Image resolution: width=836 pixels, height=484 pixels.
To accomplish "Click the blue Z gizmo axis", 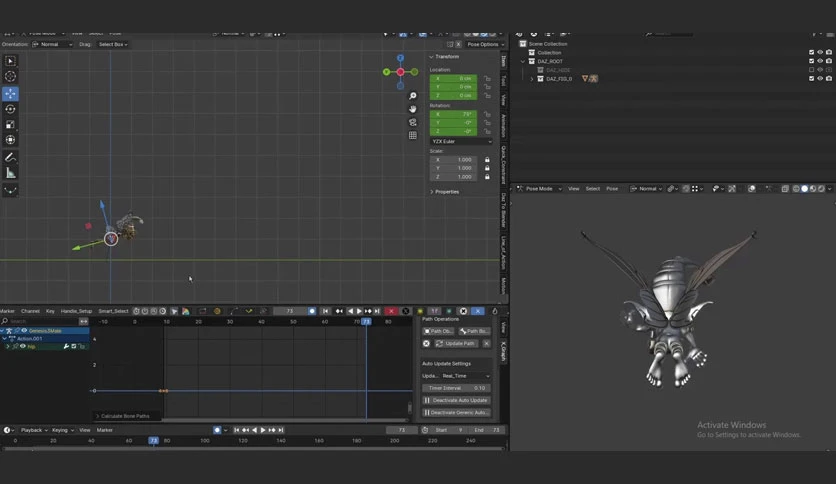I will [x=400, y=58].
